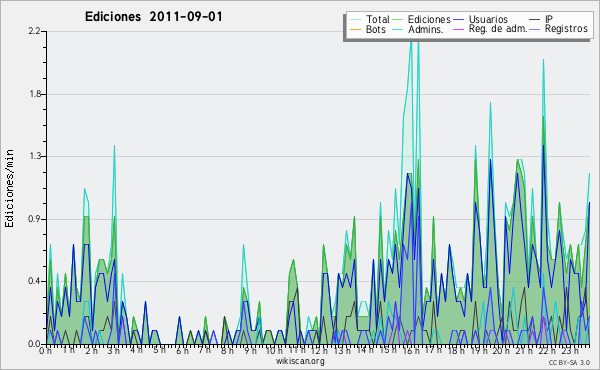600x370 pixels.
Task: Click the Total legend color line
Action: [355, 20]
